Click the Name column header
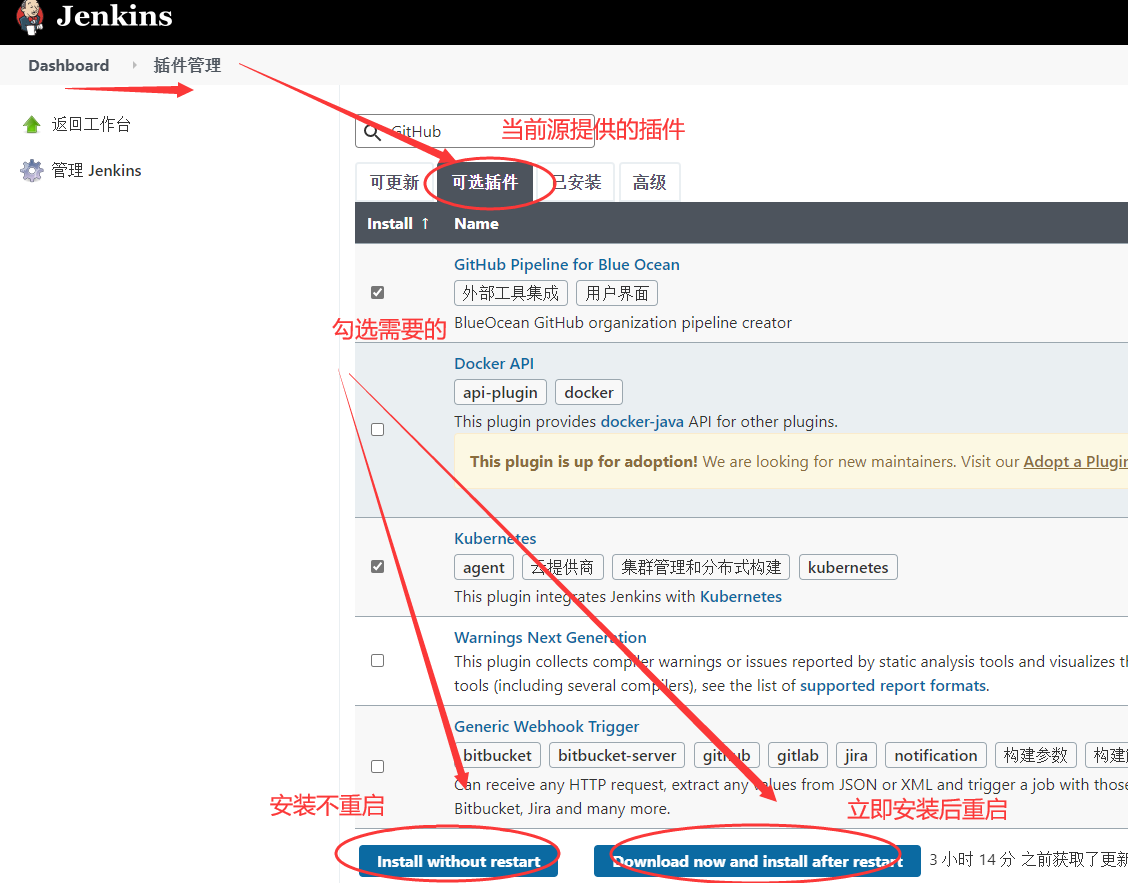This screenshot has width=1128, height=883. 476,223
